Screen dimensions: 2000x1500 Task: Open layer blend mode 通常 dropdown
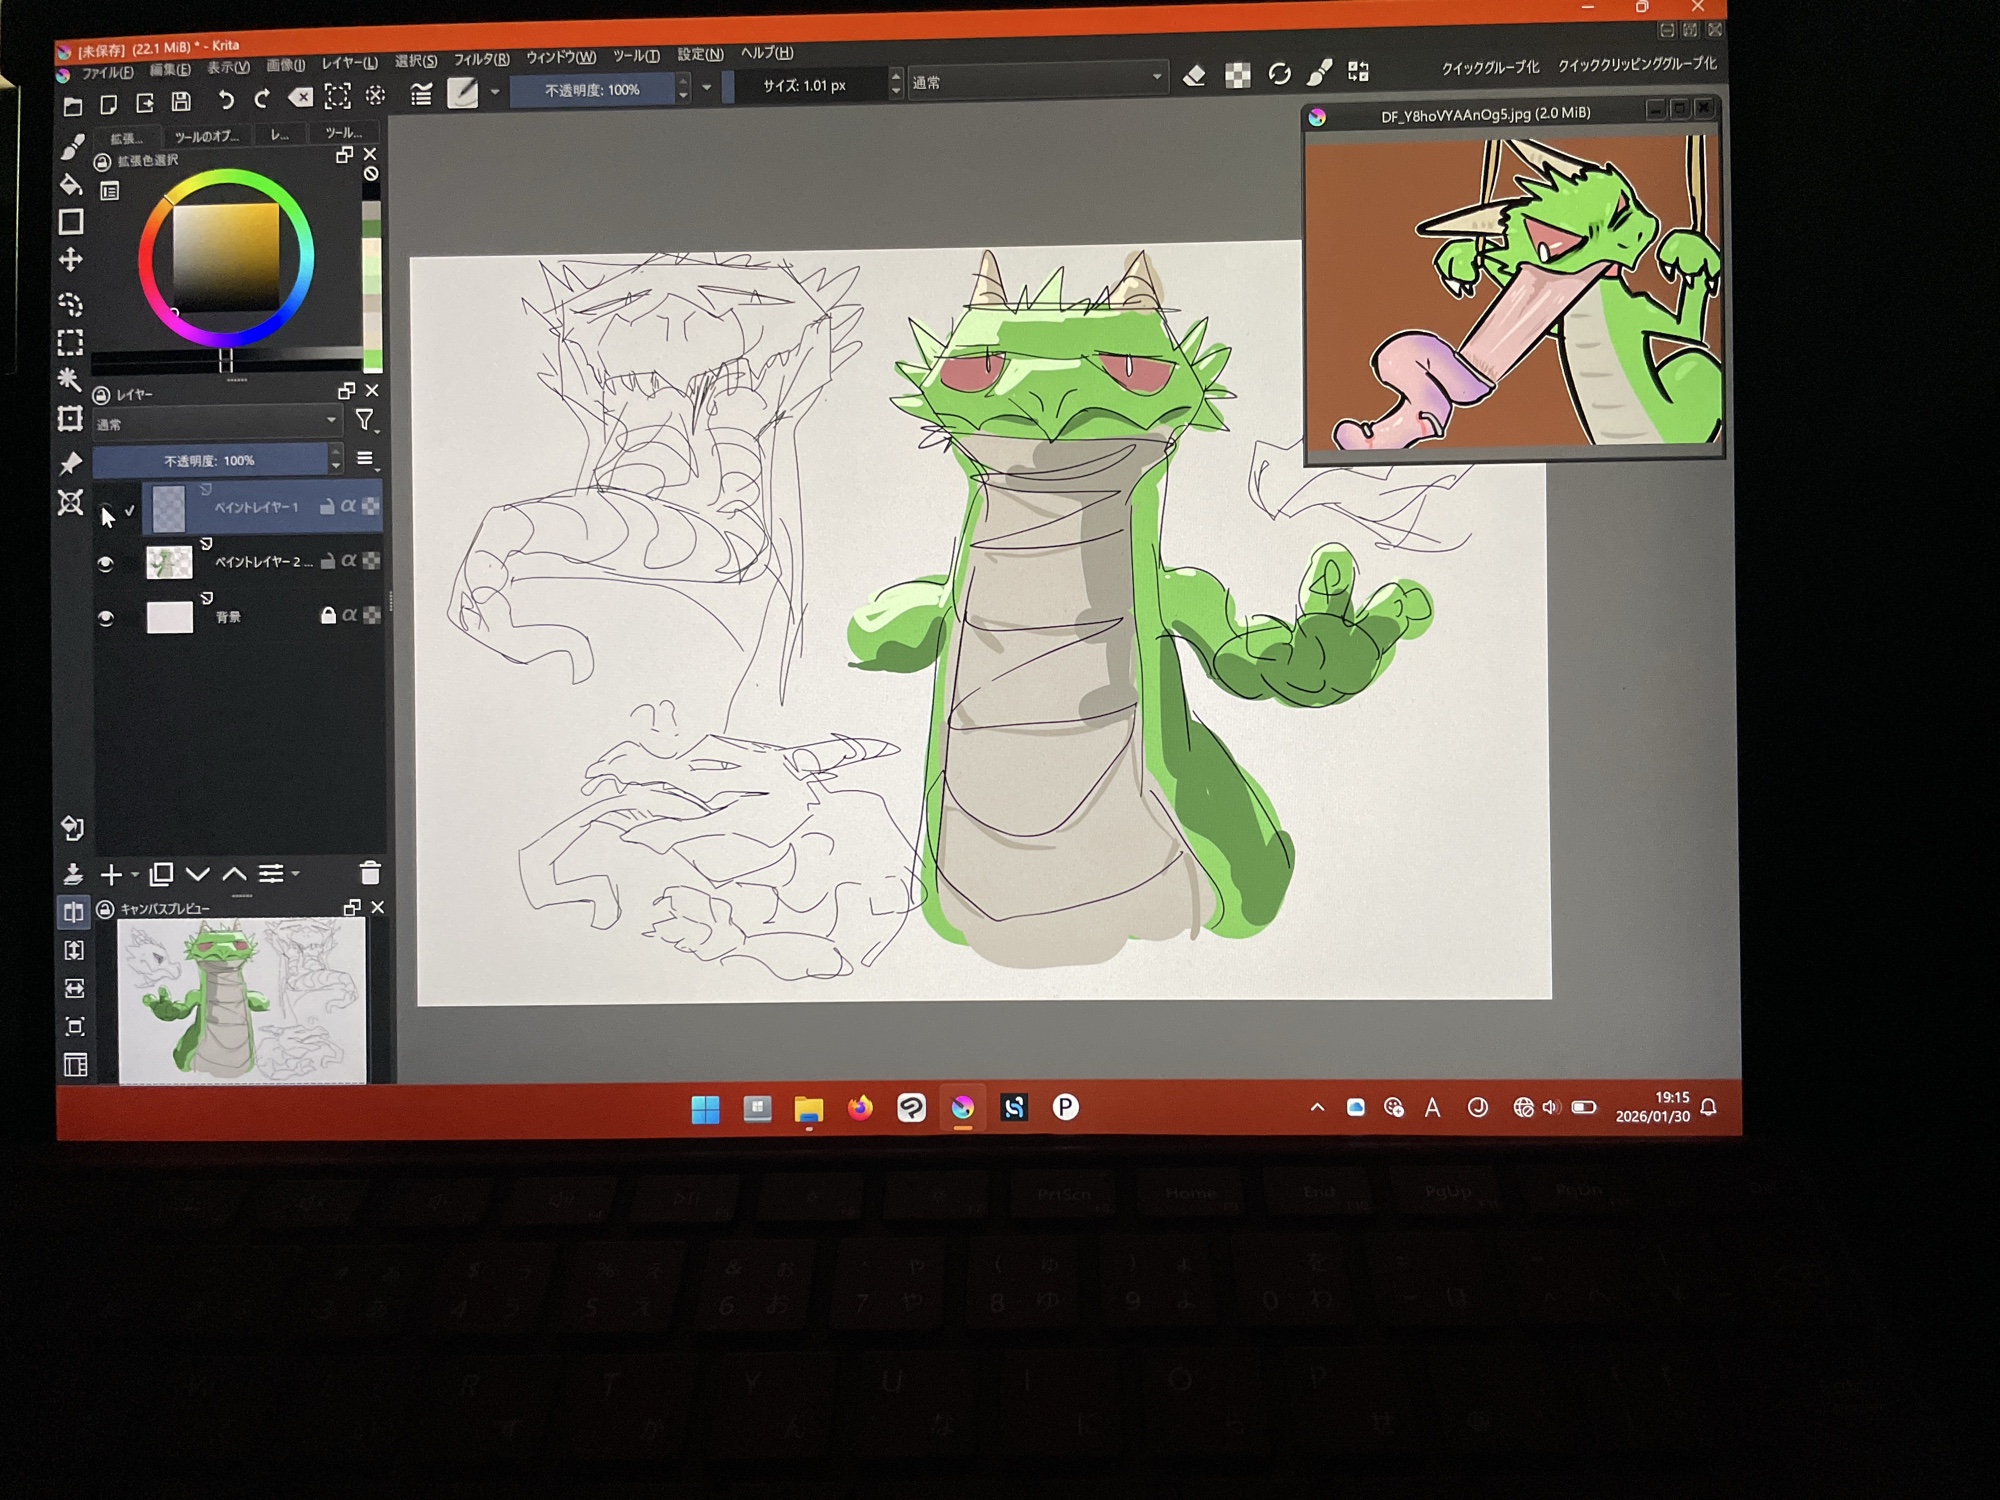217,423
